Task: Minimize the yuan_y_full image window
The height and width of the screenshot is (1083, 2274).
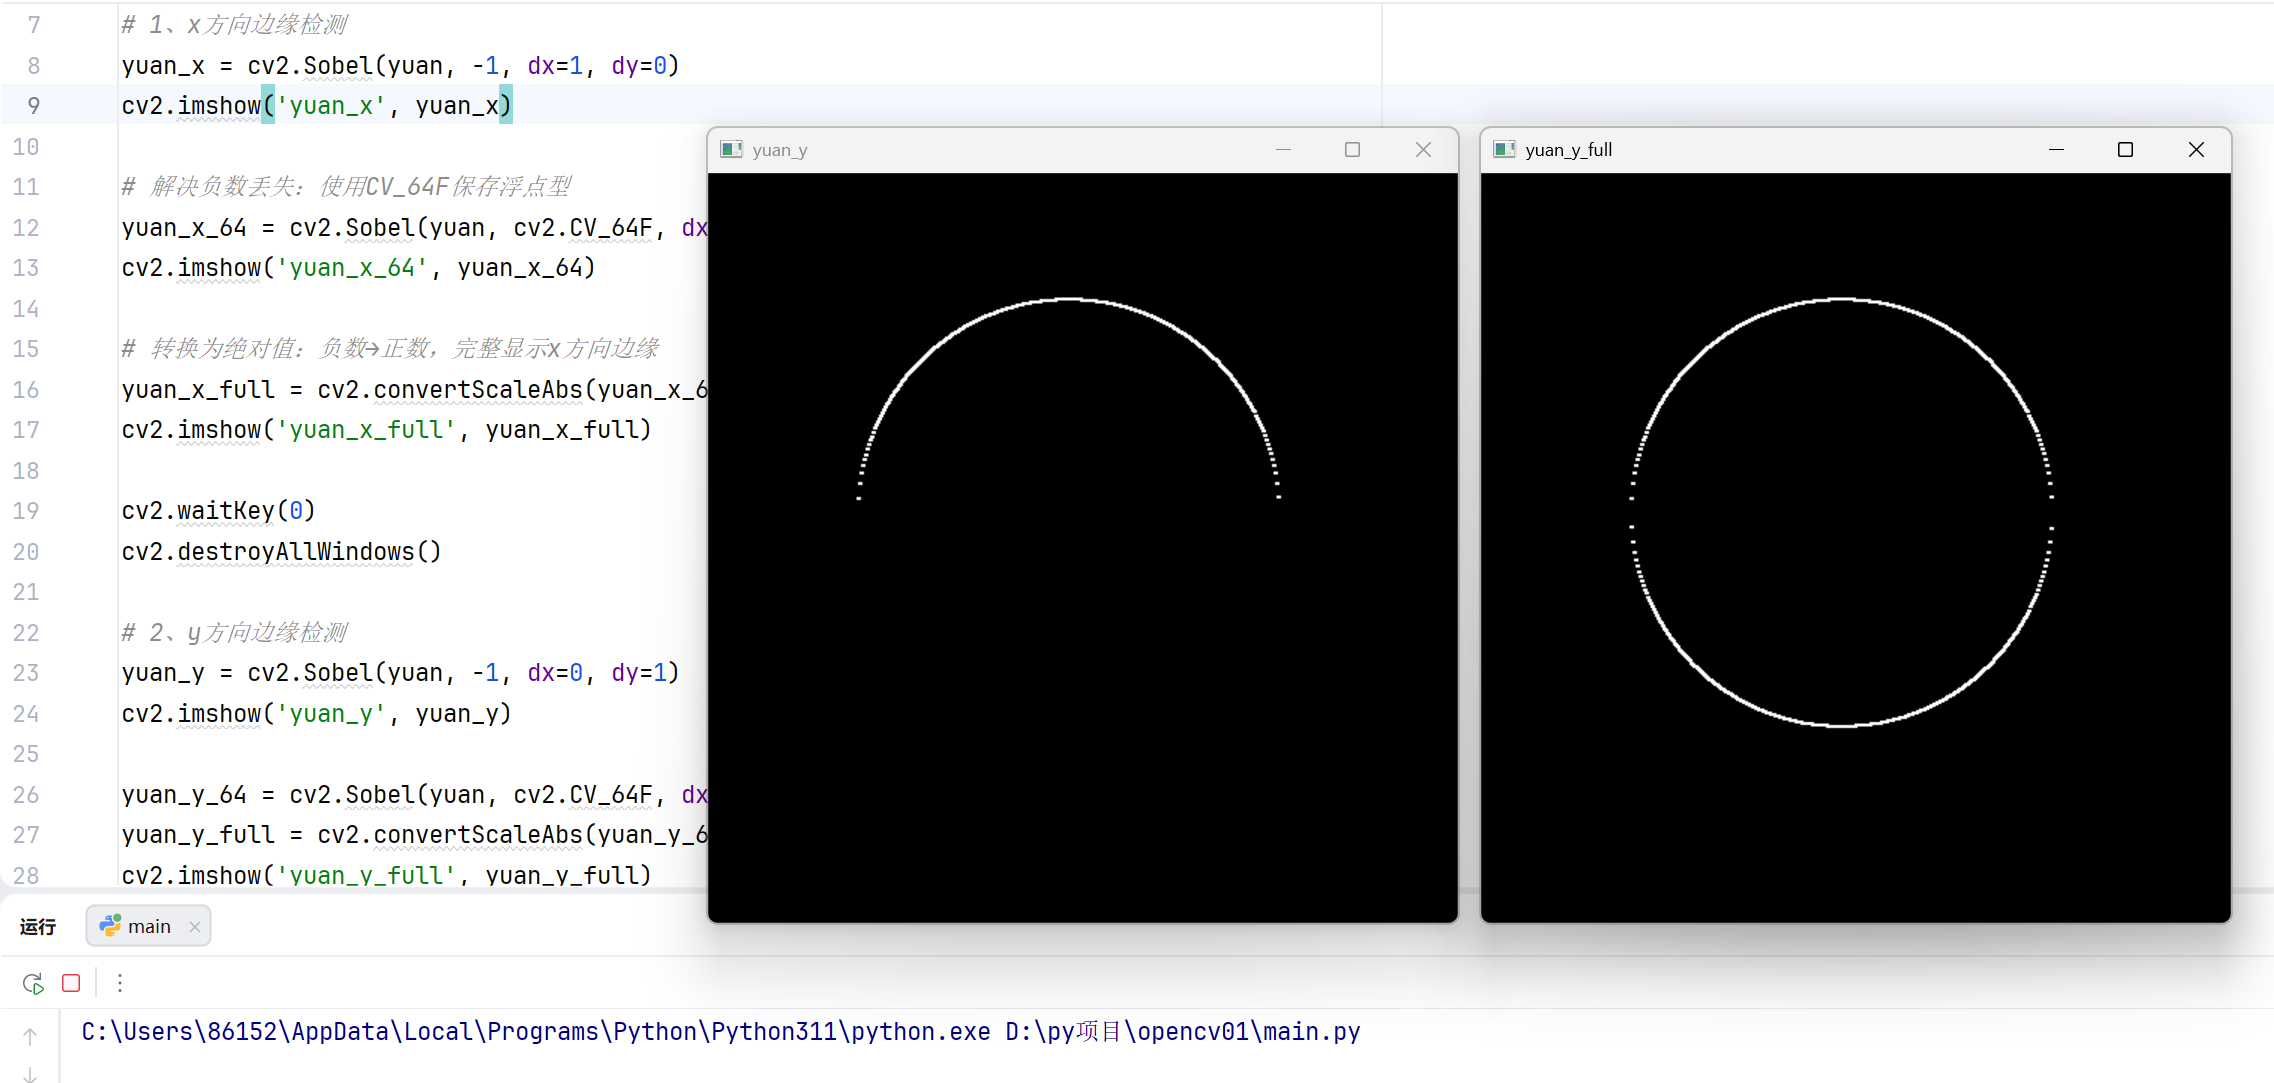Action: click(2056, 150)
